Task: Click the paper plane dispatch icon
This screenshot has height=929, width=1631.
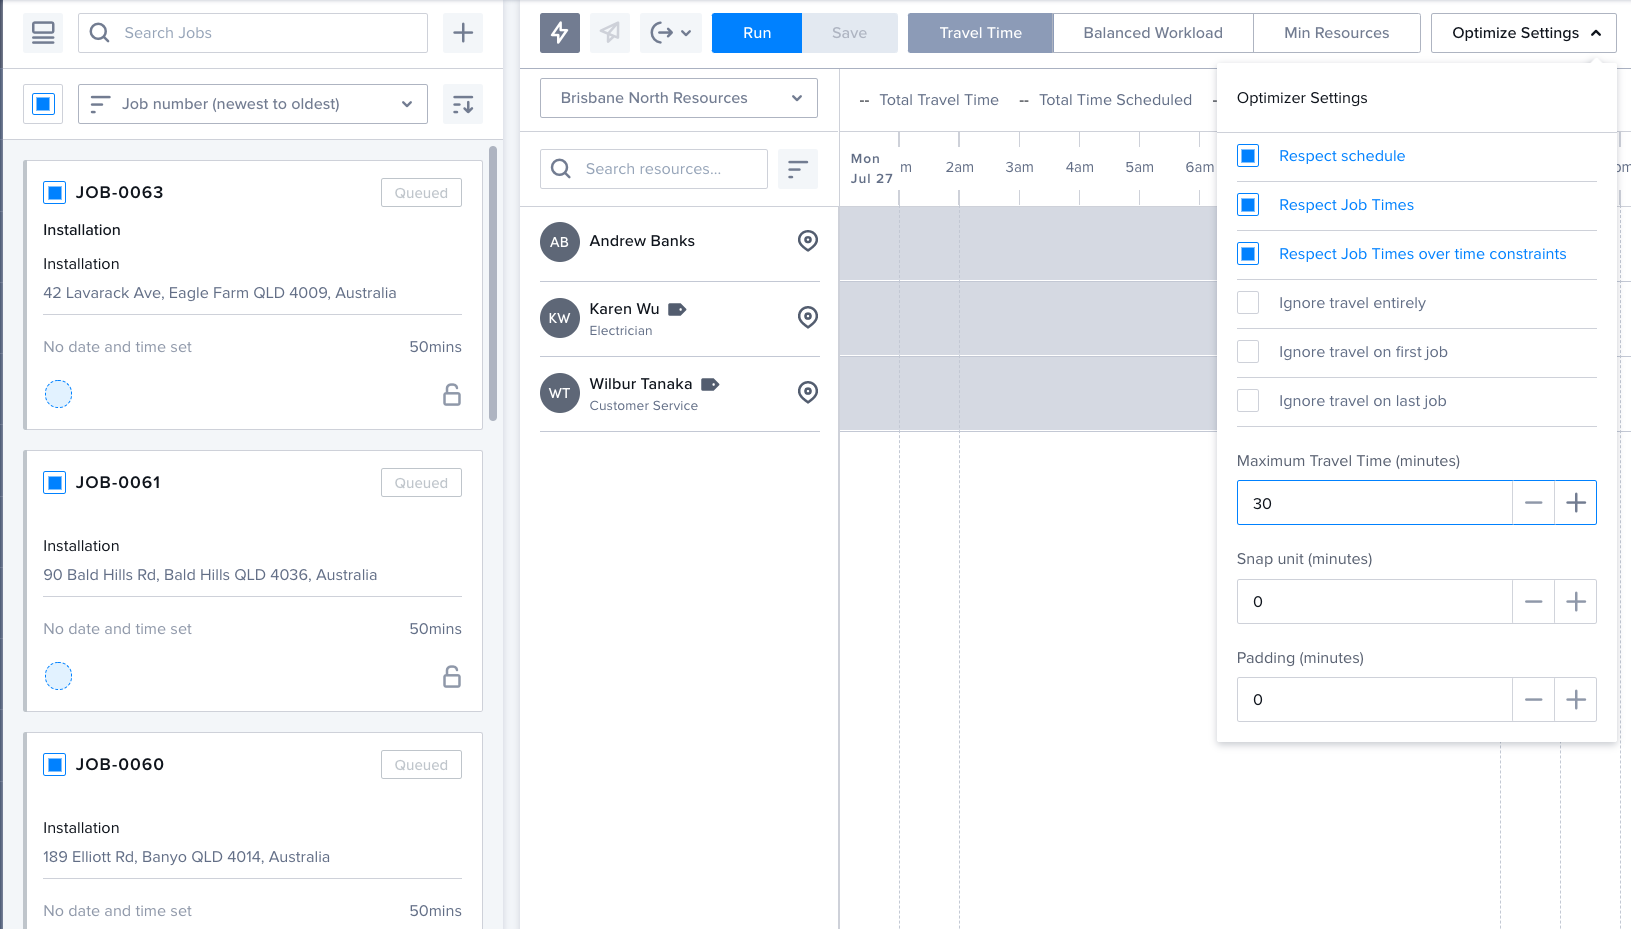Action: click(x=609, y=33)
